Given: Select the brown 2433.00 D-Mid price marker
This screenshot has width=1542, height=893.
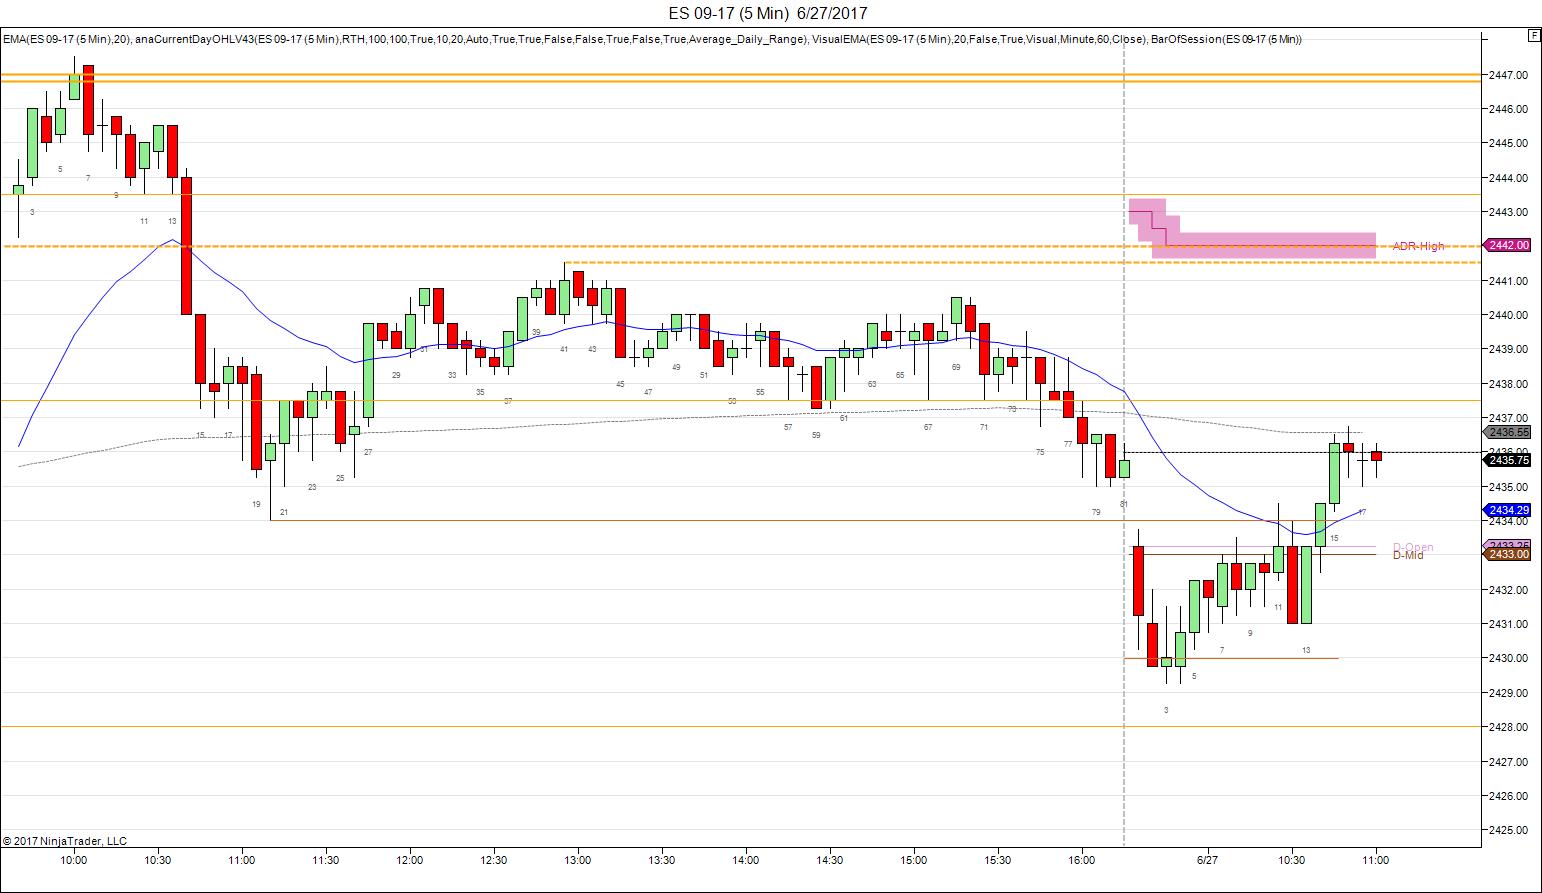Looking at the screenshot, I should point(1508,554).
